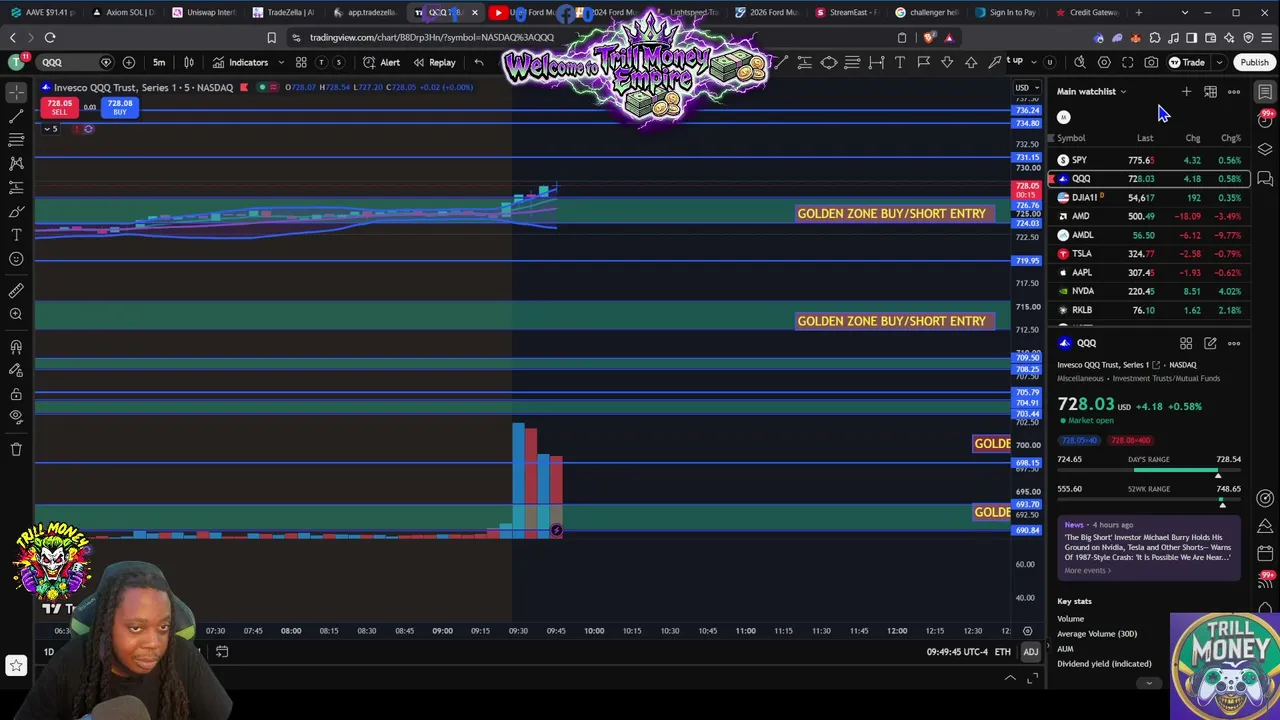Undo the last chart action
The width and height of the screenshot is (1280, 720).
tap(479, 62)
